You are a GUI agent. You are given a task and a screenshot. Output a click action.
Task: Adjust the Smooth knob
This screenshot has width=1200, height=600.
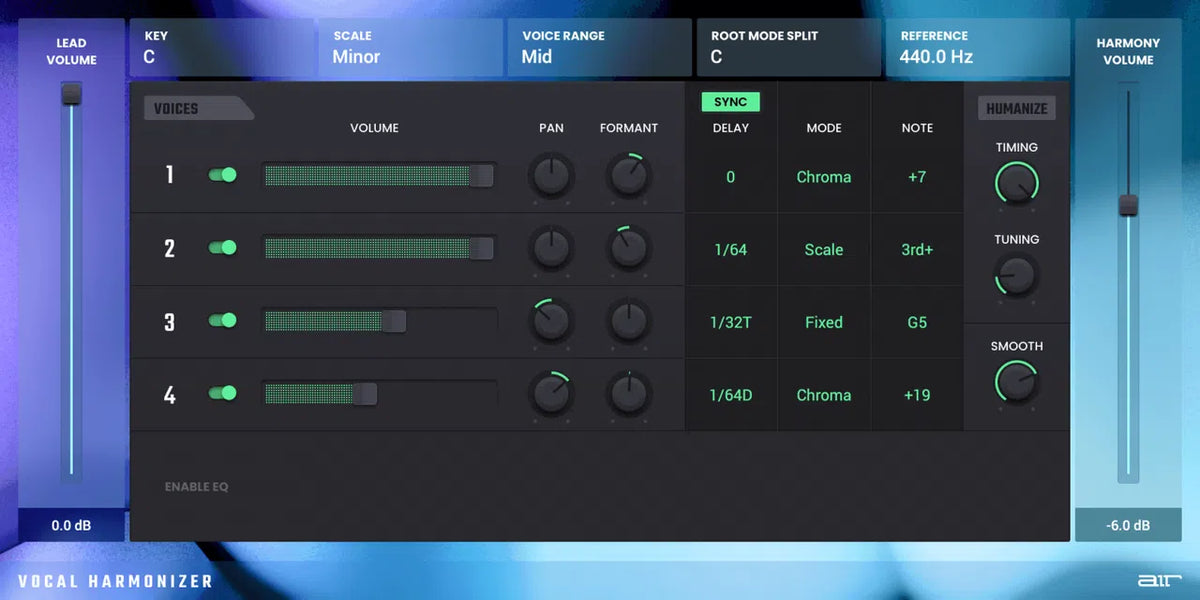[1016, 384]
